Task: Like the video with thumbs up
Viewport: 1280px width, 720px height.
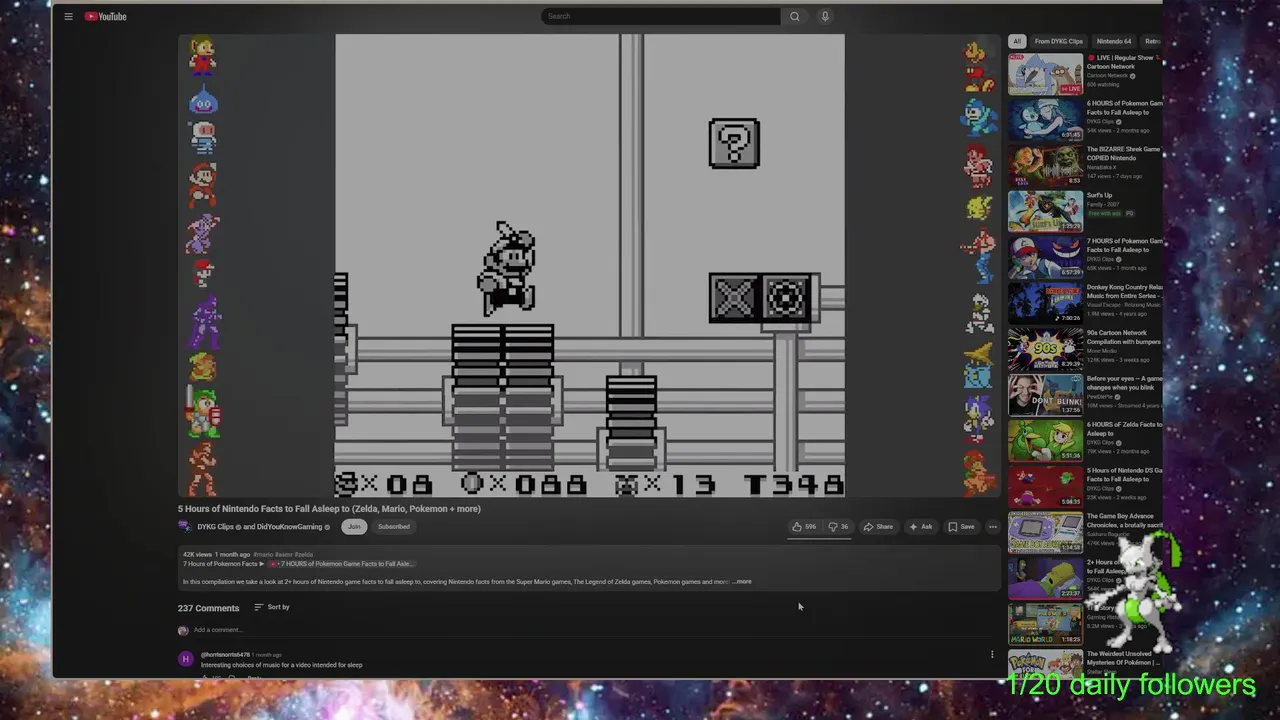Action: coord(804,527)
